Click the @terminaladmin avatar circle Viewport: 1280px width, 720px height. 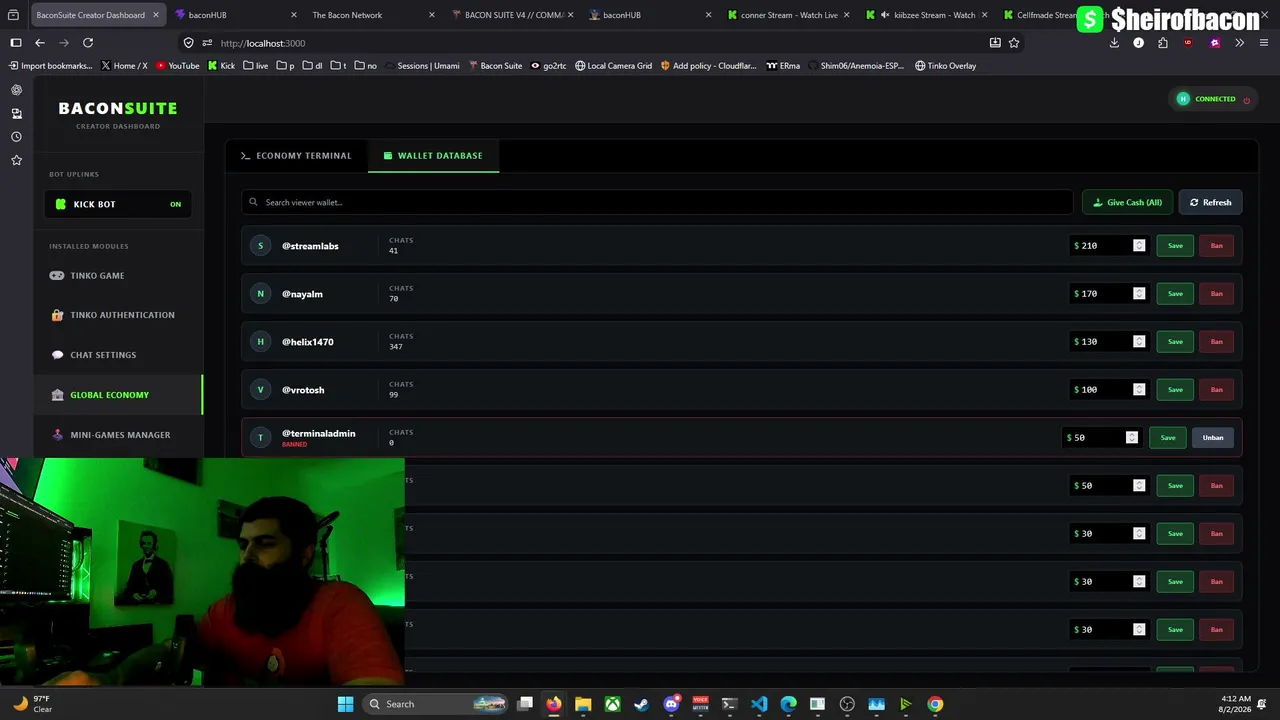(x=260, y=437)
